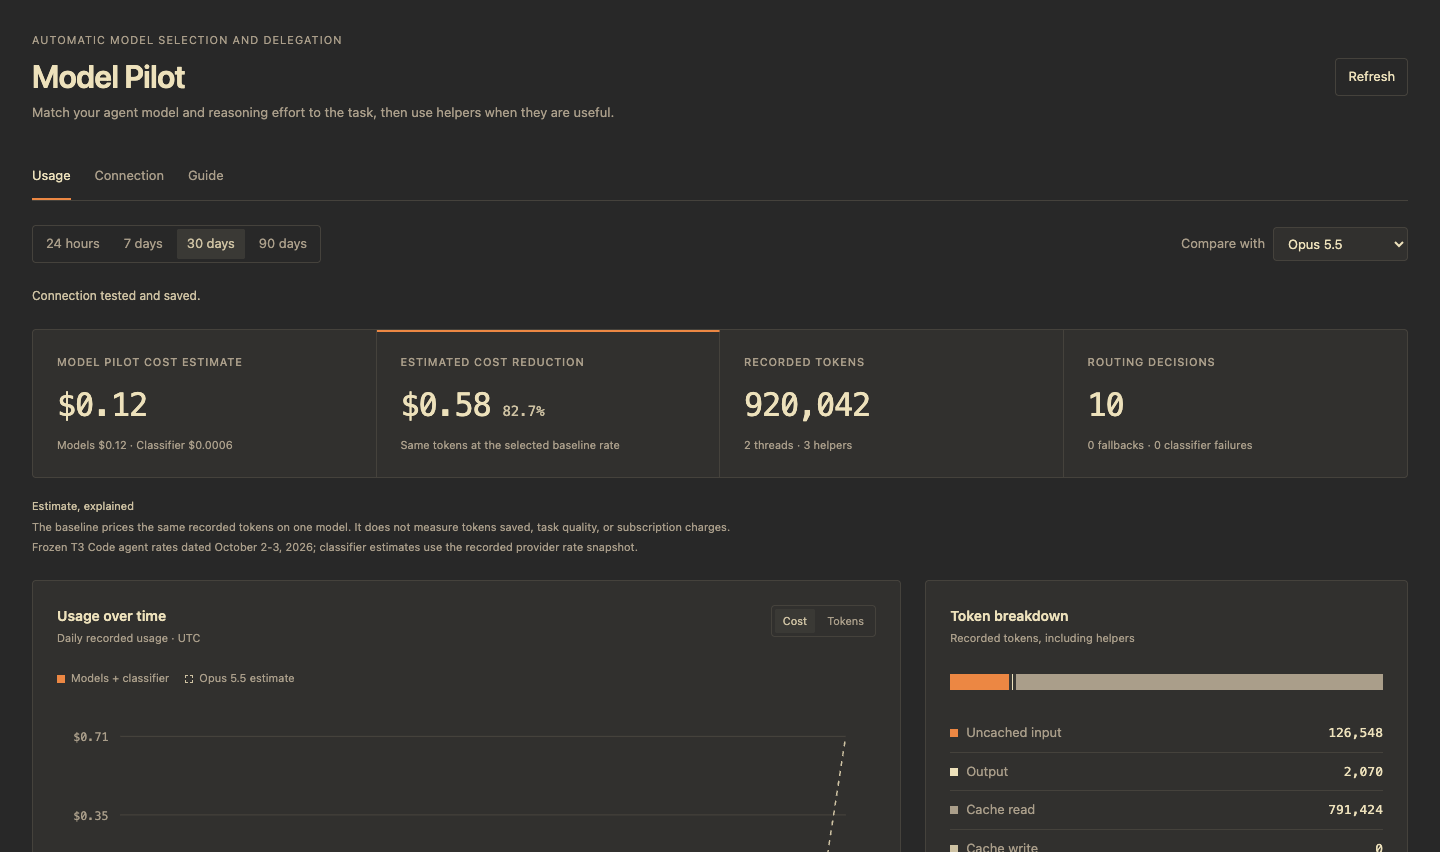The height and width of the screenshot is (852, 1440).
Task: Select the 7 days time range
Action: click(143, 244)
